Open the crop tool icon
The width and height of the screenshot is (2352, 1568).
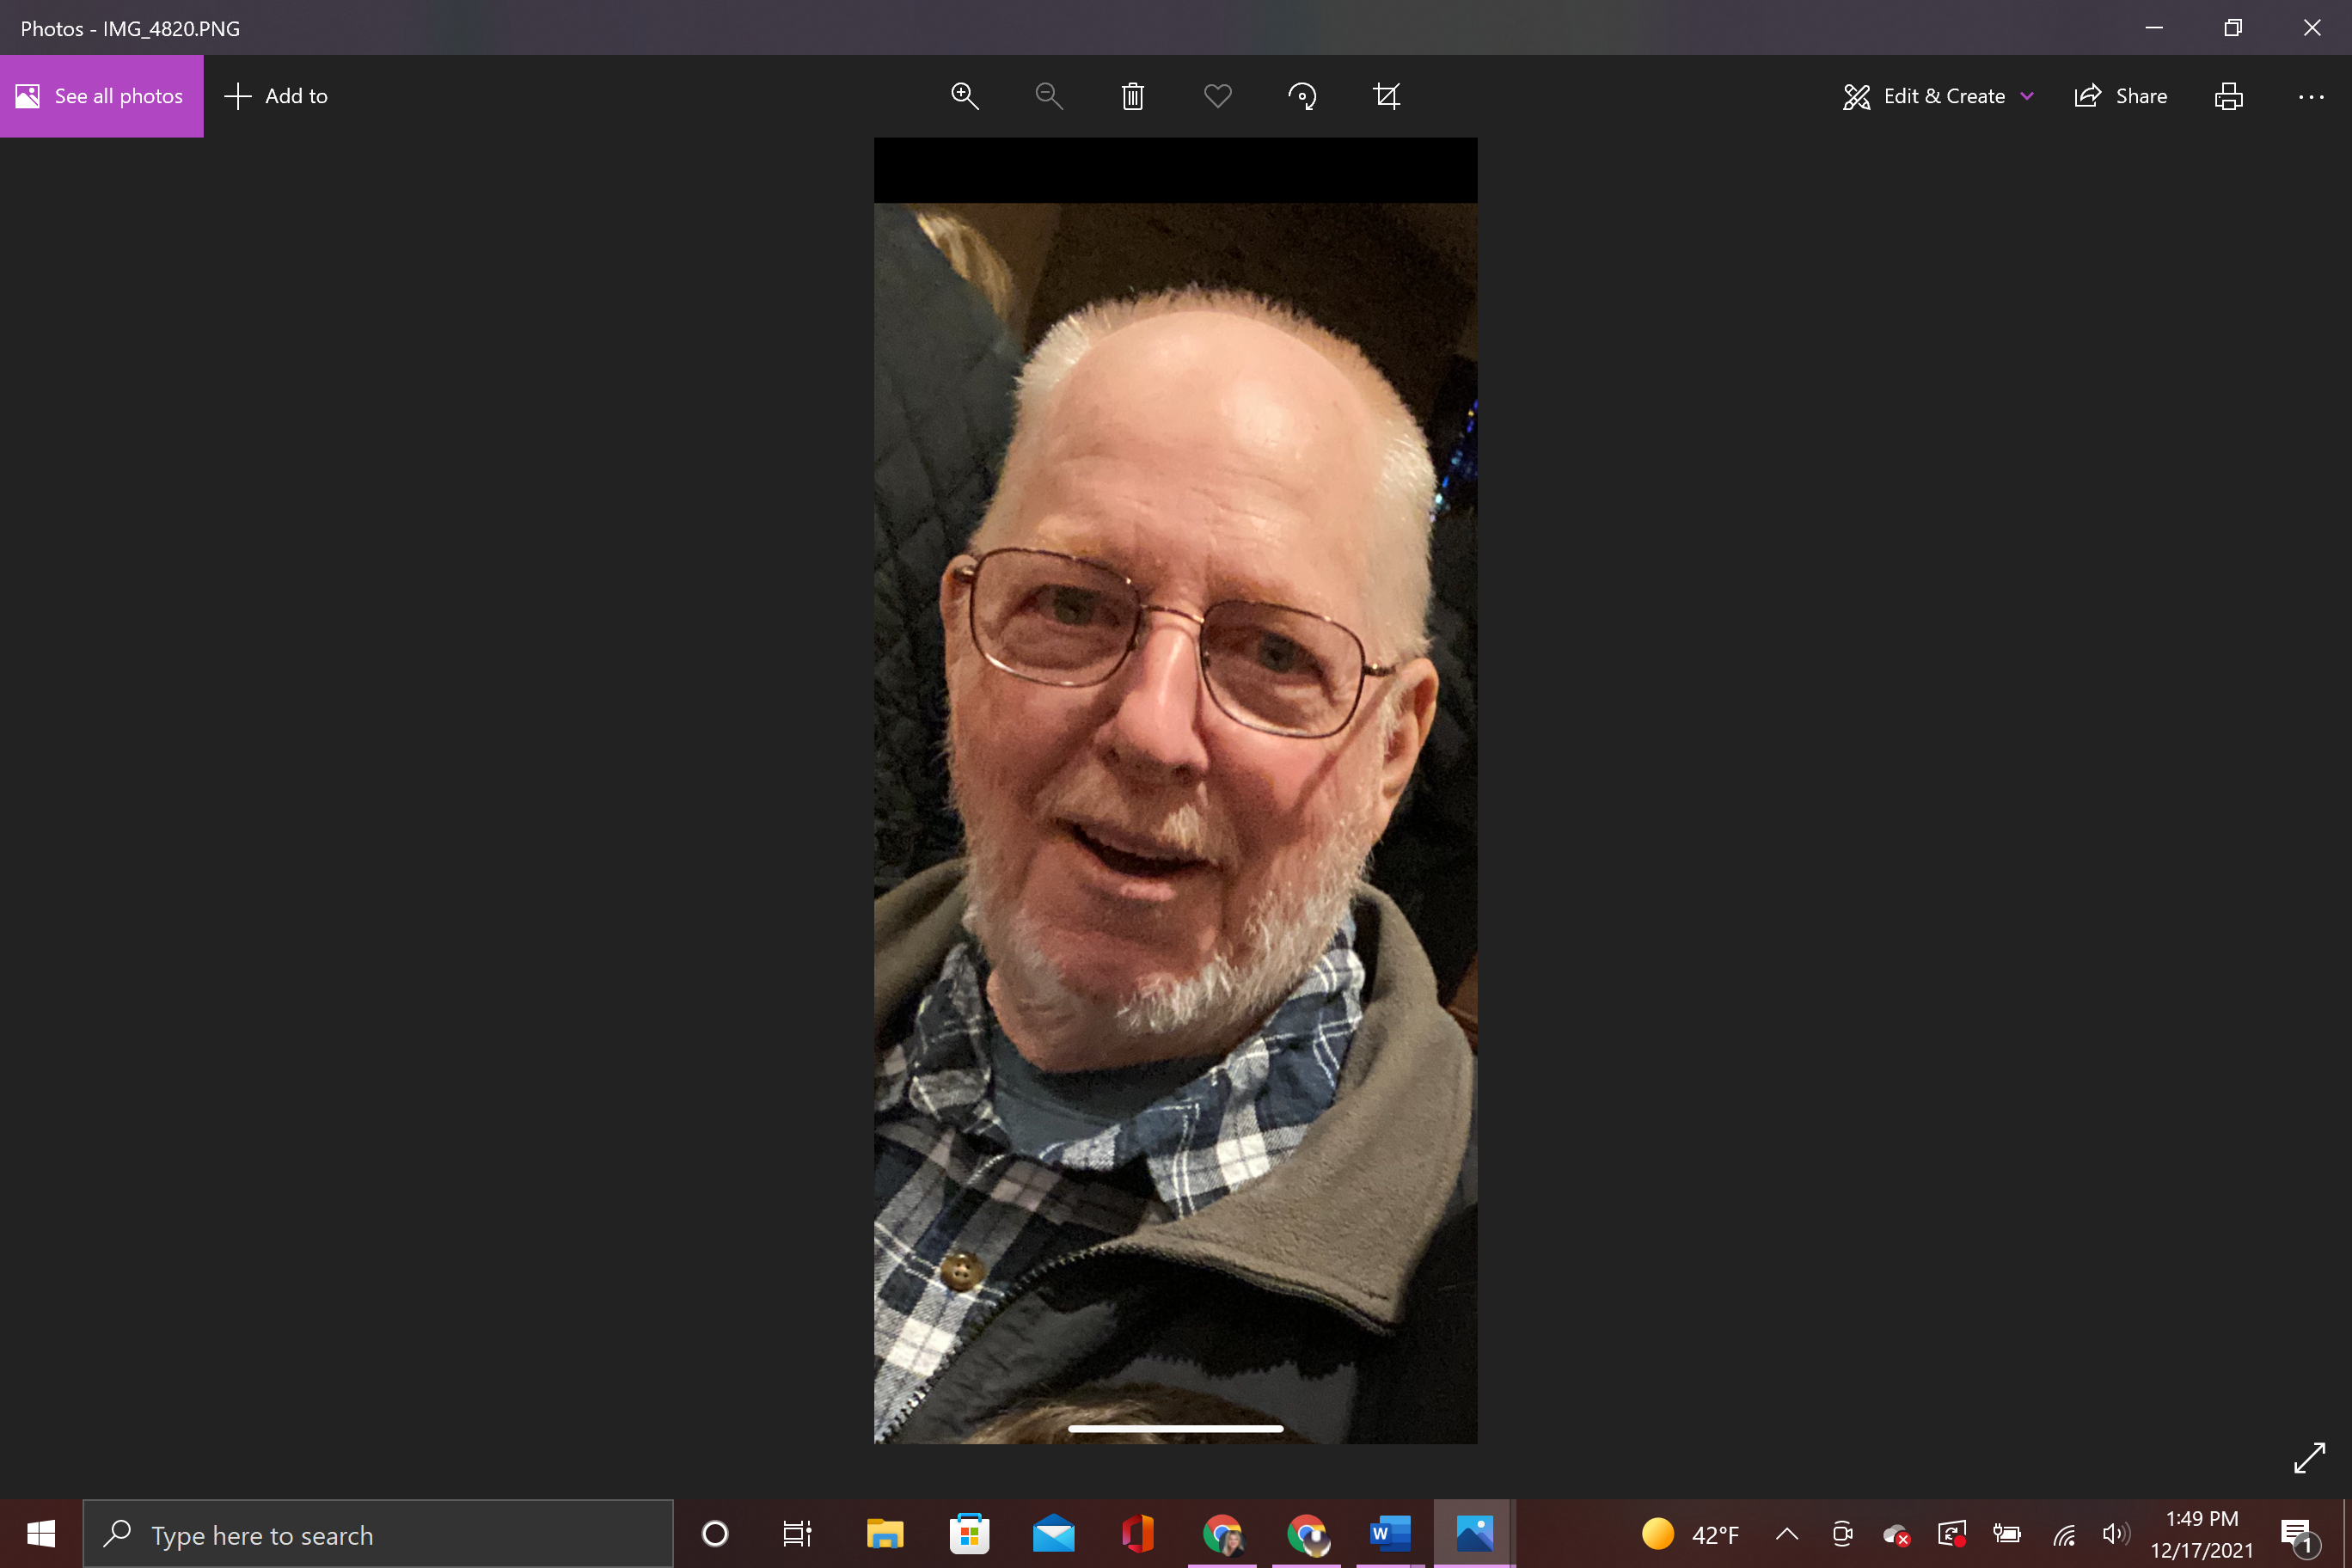(1386, 96)
